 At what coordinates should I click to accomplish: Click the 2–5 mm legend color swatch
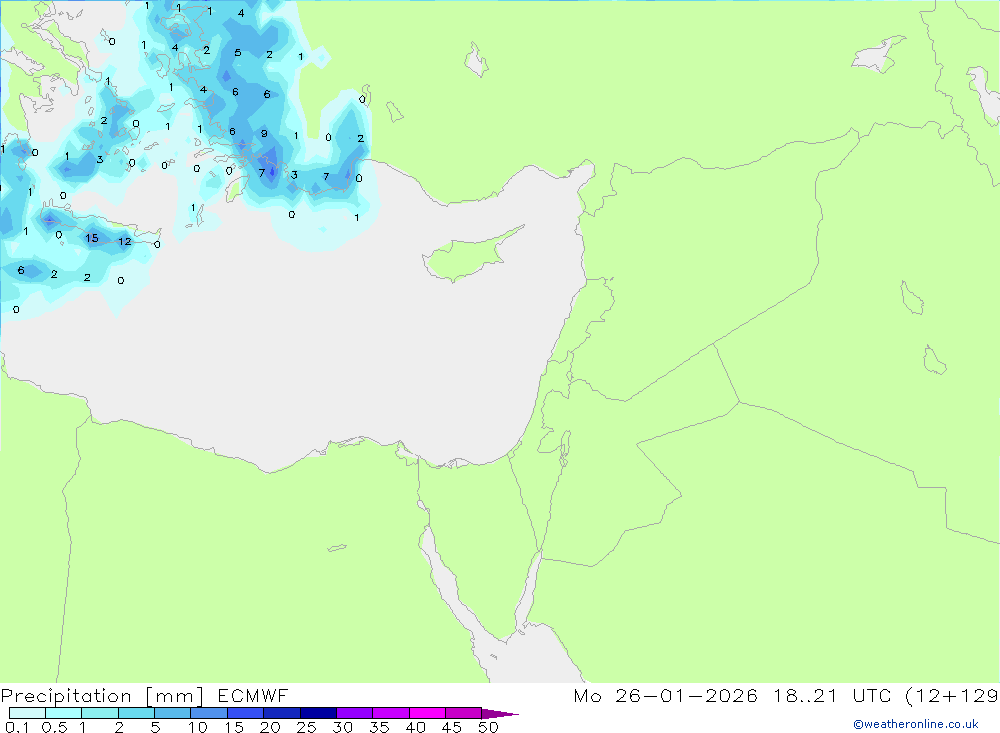tap(136, 713)
